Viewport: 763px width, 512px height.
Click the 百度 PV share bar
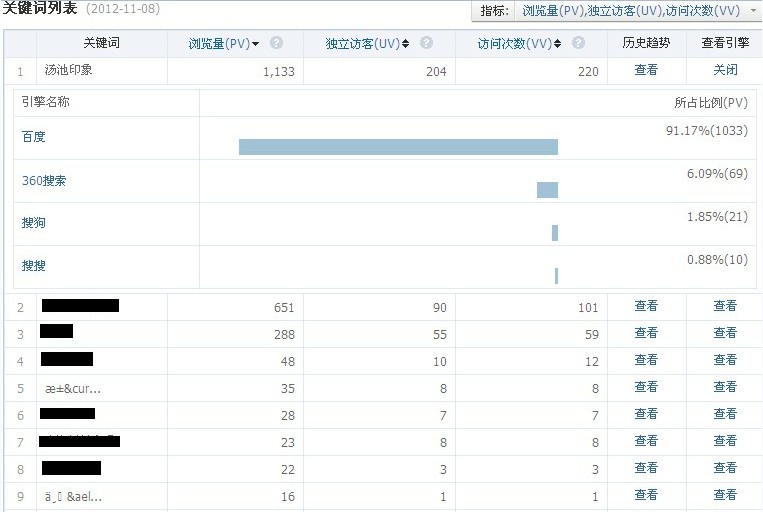tap(398, 147)
